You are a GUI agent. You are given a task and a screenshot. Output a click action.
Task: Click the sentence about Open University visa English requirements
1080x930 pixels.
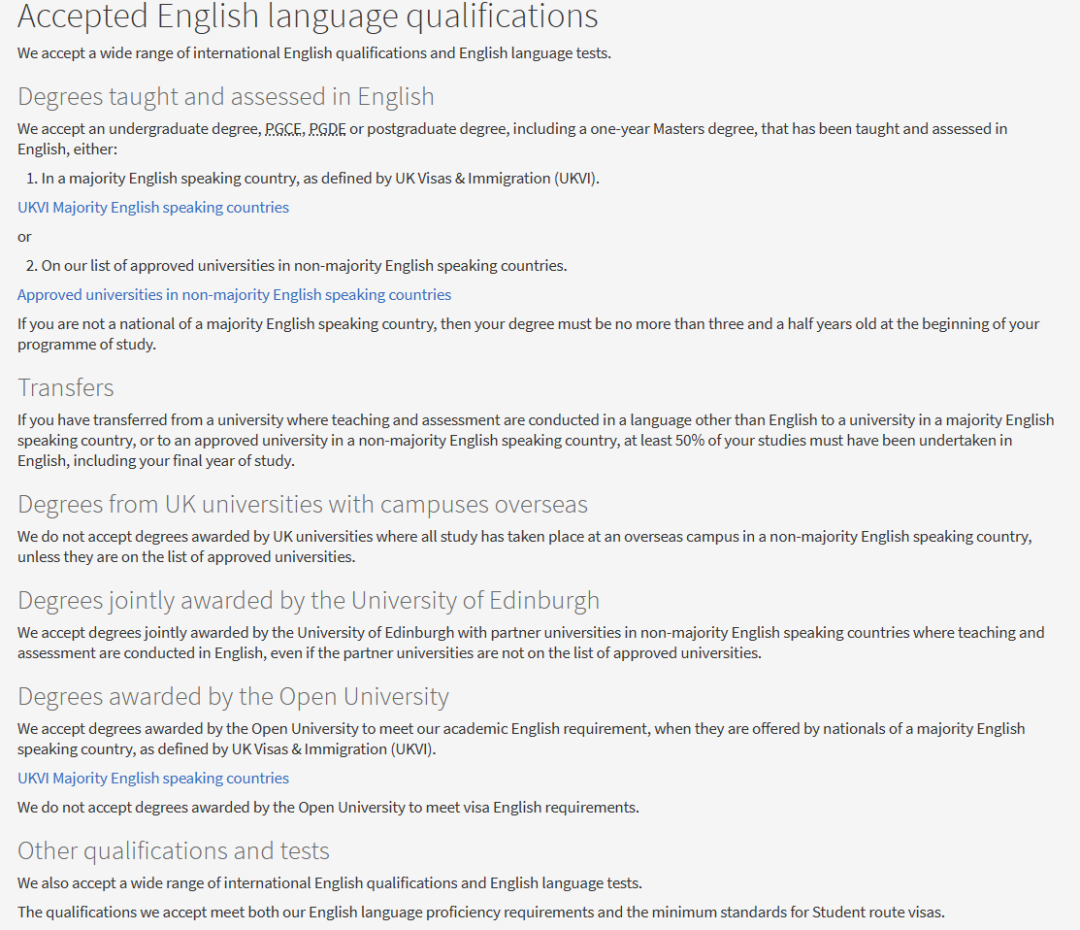[x=328, y=807]
